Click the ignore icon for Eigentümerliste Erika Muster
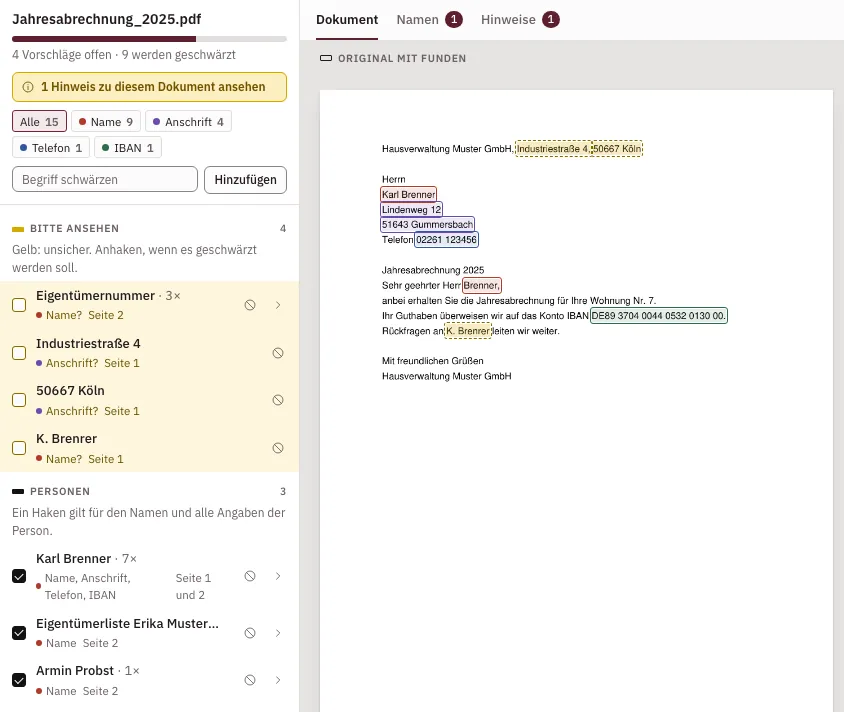The image size is (844, 712). [250, 633]
